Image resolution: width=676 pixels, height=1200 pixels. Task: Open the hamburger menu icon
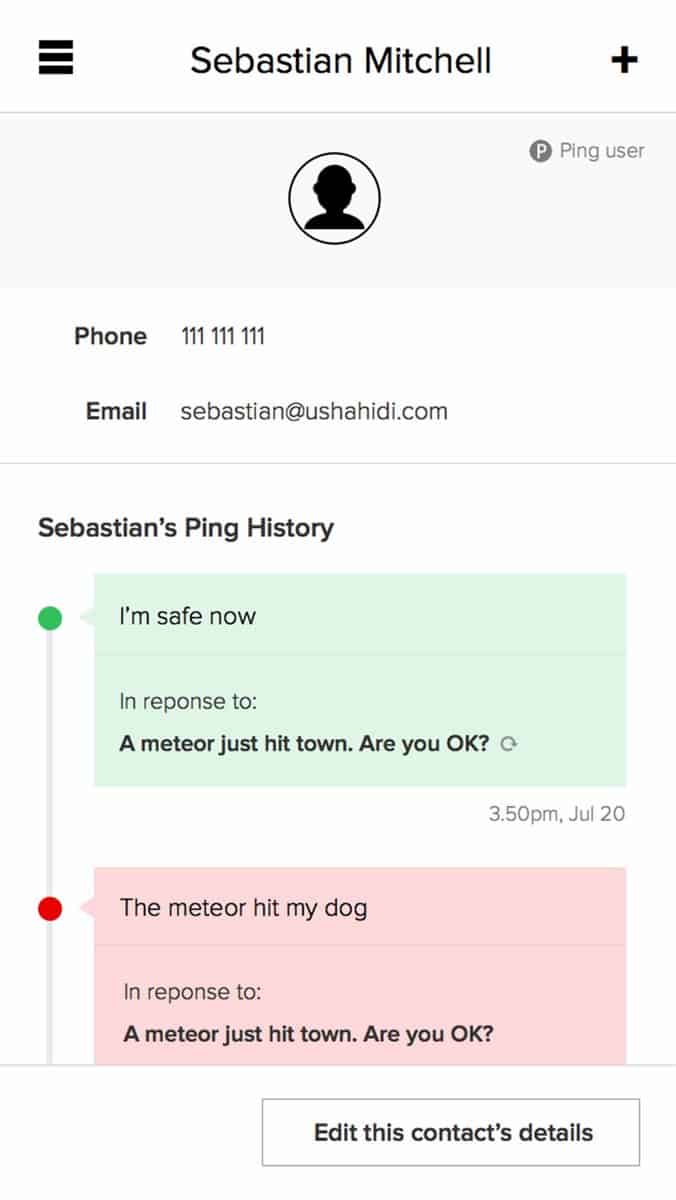pyautogui.click(x=56, y=57)
